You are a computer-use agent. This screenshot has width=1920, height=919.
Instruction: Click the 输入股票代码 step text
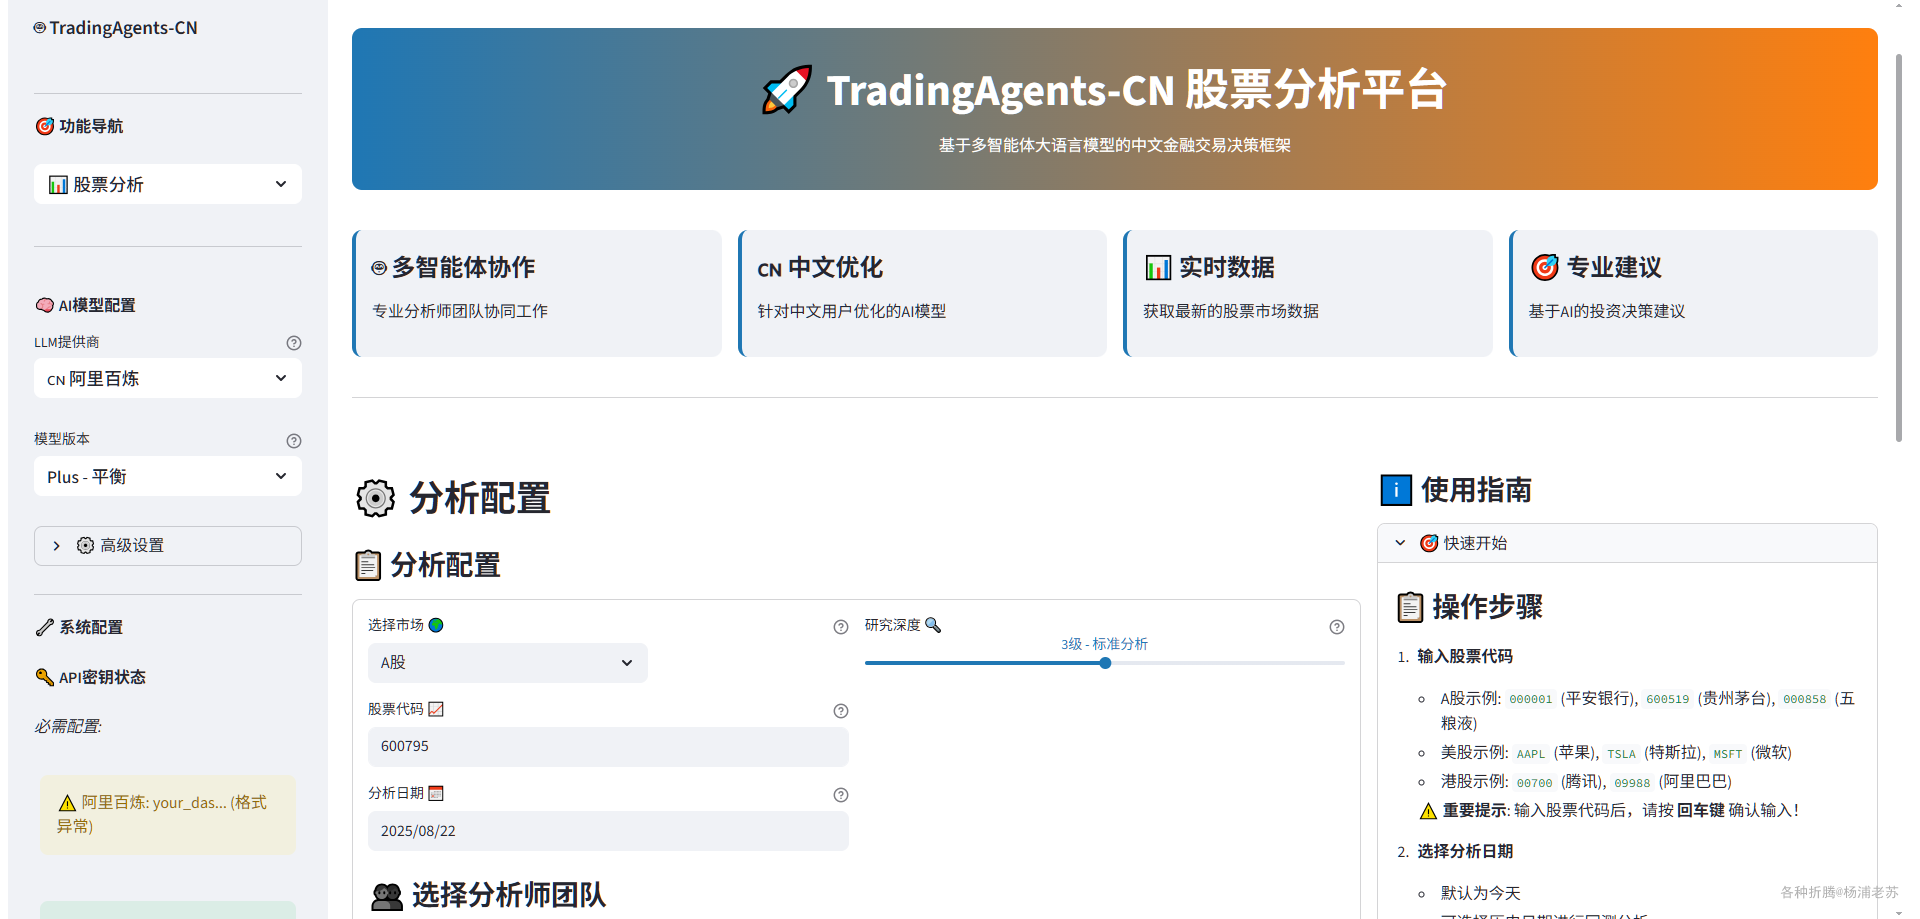click(x=1465, y=657)
